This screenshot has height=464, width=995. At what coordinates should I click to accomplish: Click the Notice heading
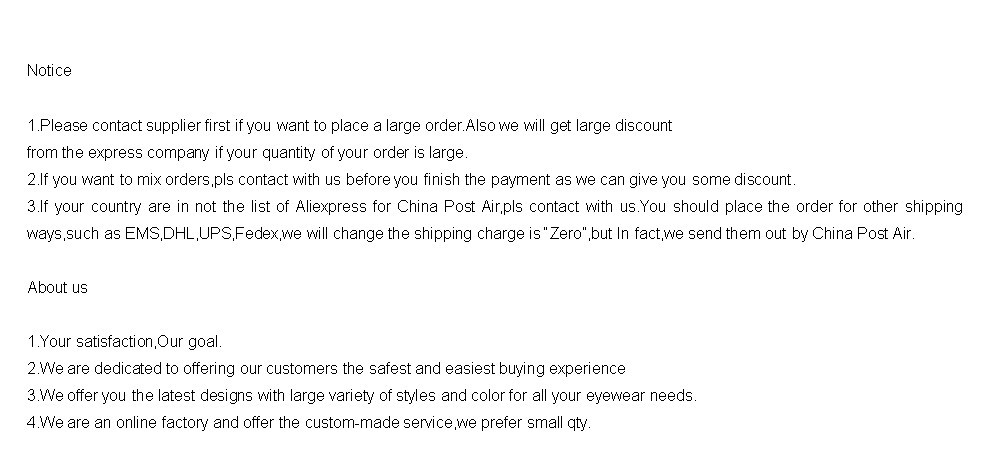[x=49, y=70]
